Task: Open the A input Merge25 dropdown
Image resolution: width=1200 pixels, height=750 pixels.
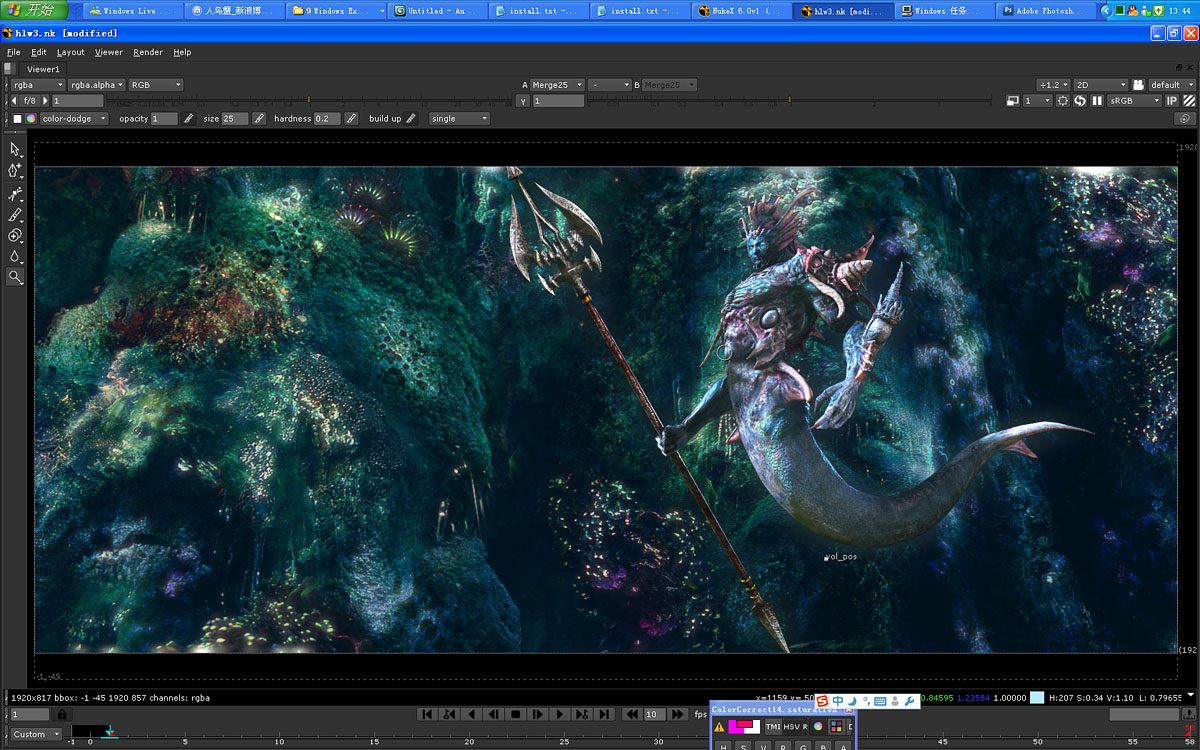Action: tap(557, 85)
